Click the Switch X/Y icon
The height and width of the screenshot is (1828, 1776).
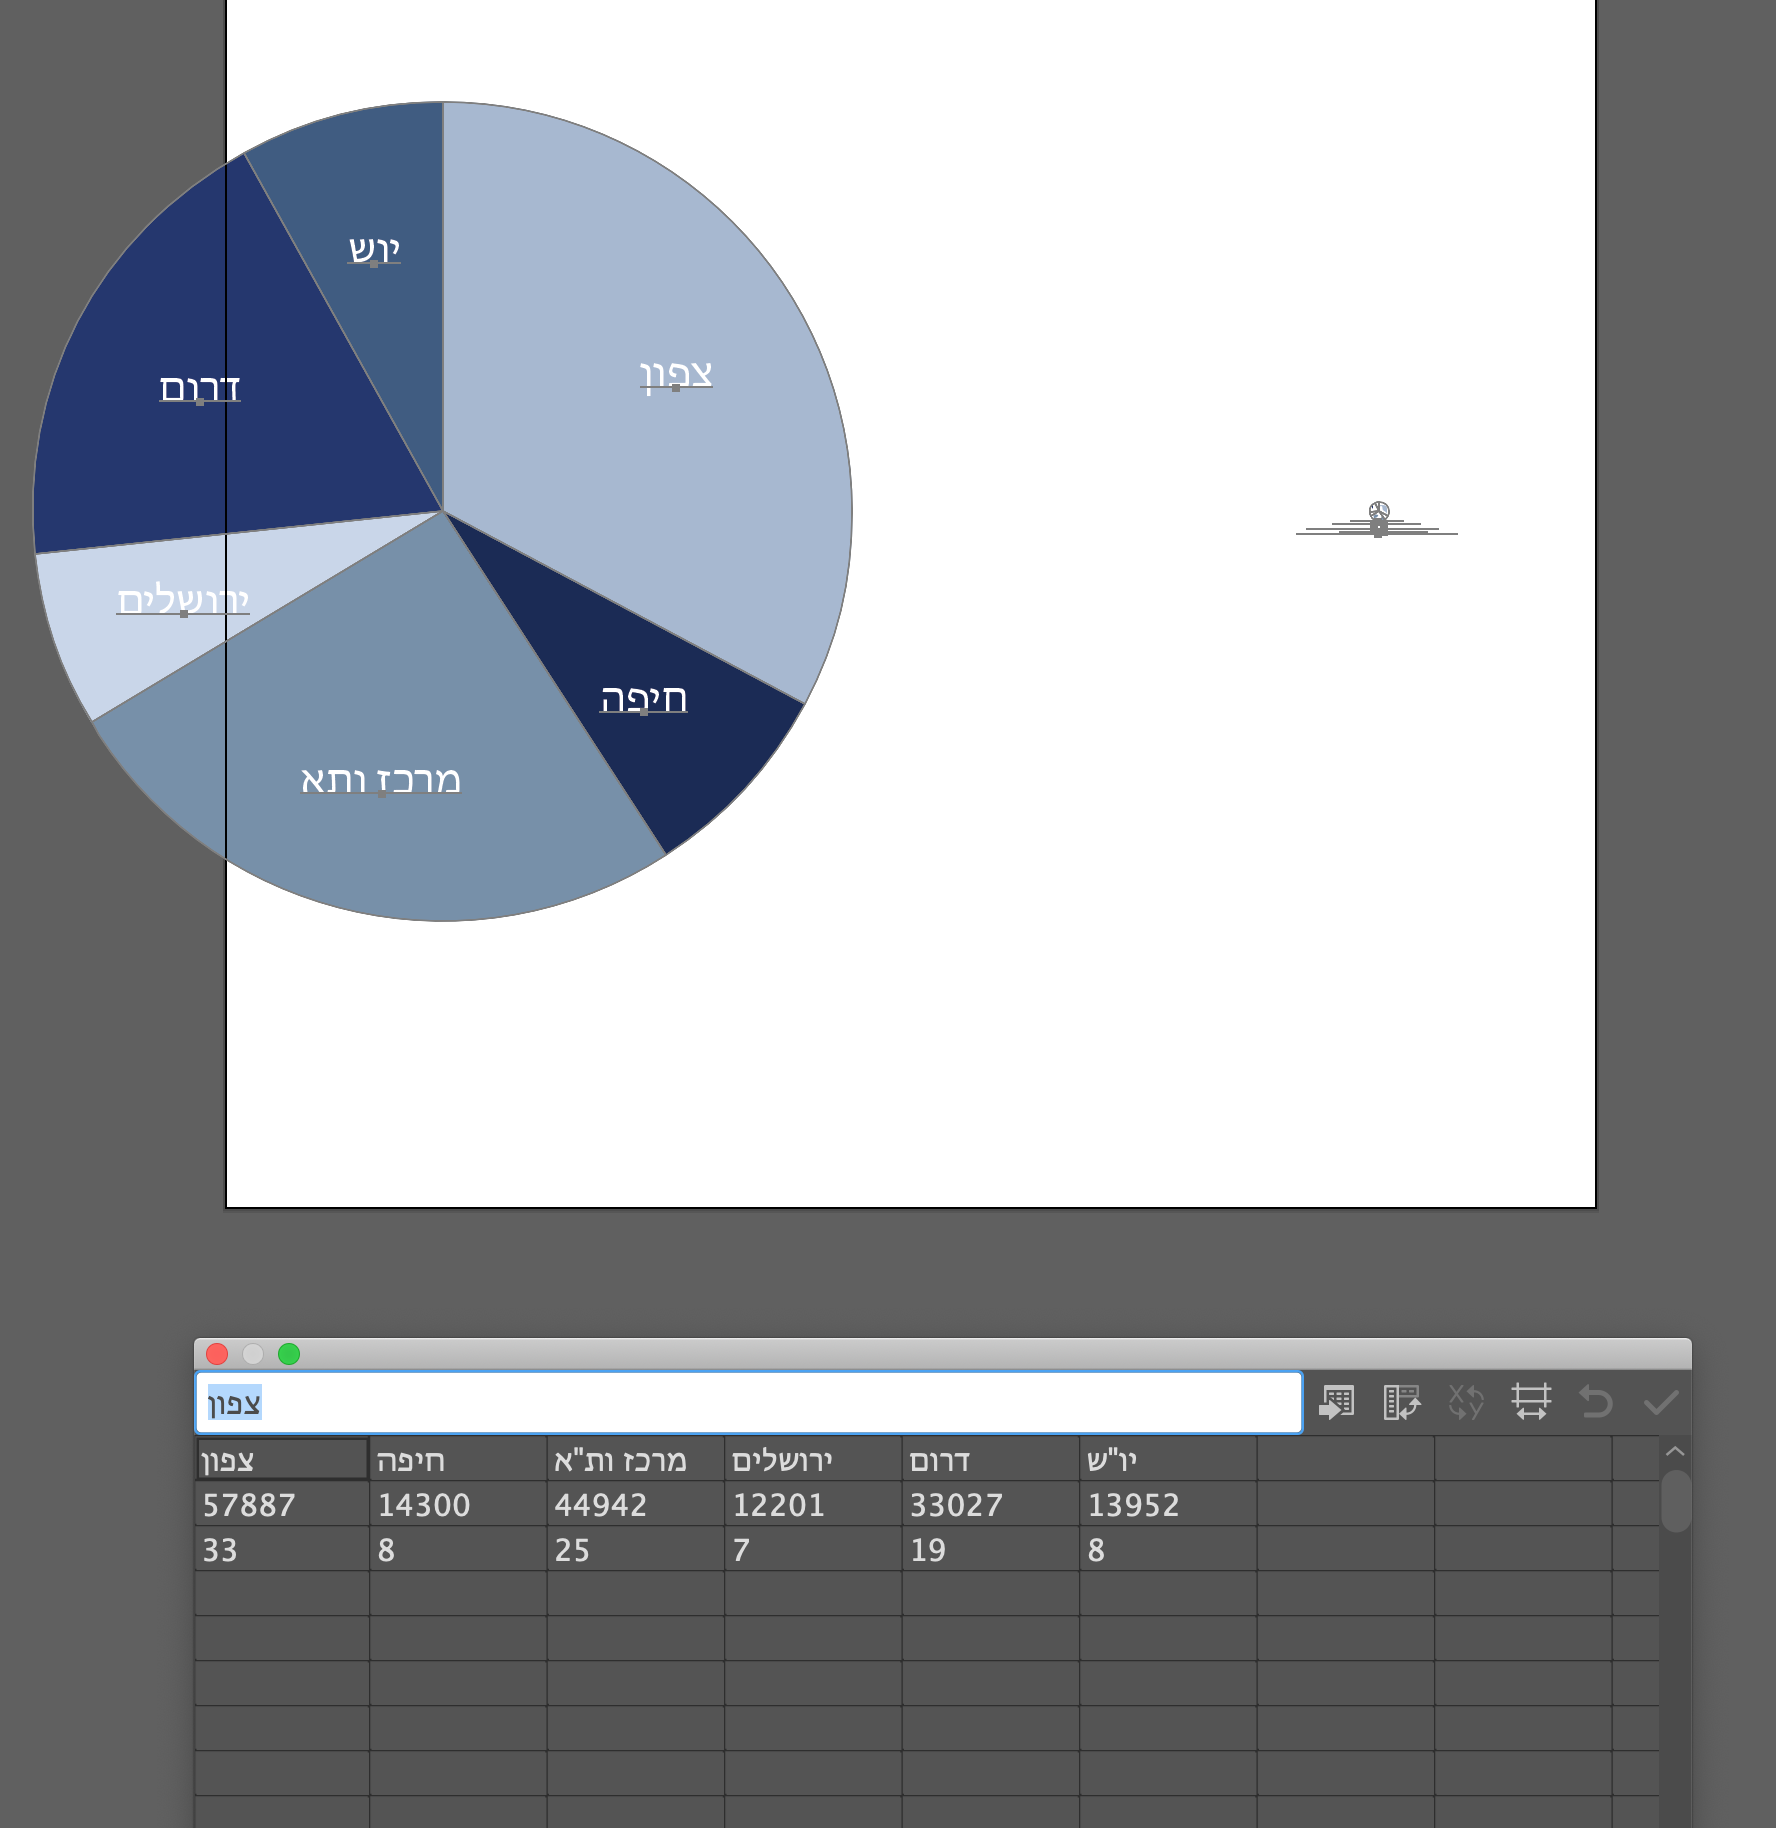[1466, 1402]
